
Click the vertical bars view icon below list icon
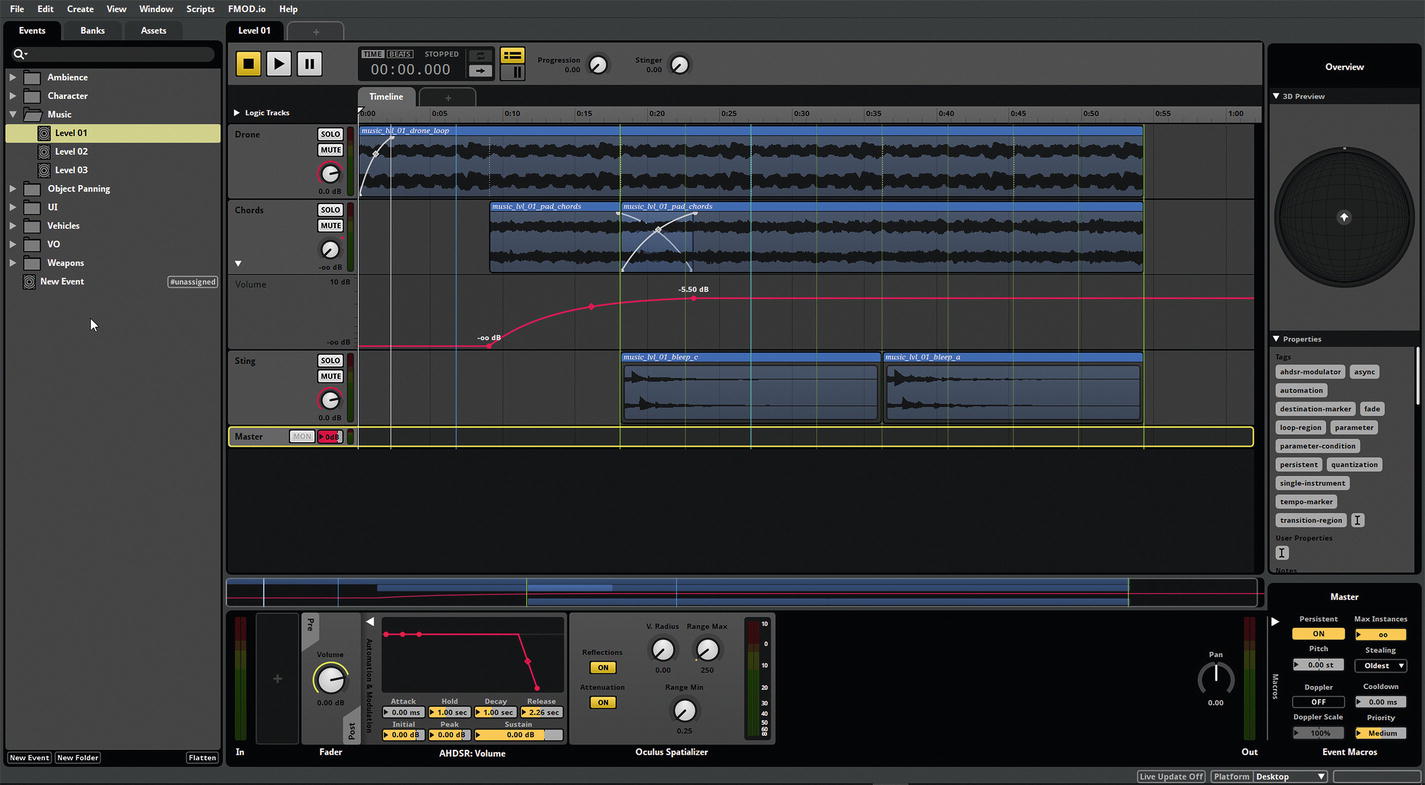(x=512, y=72)
